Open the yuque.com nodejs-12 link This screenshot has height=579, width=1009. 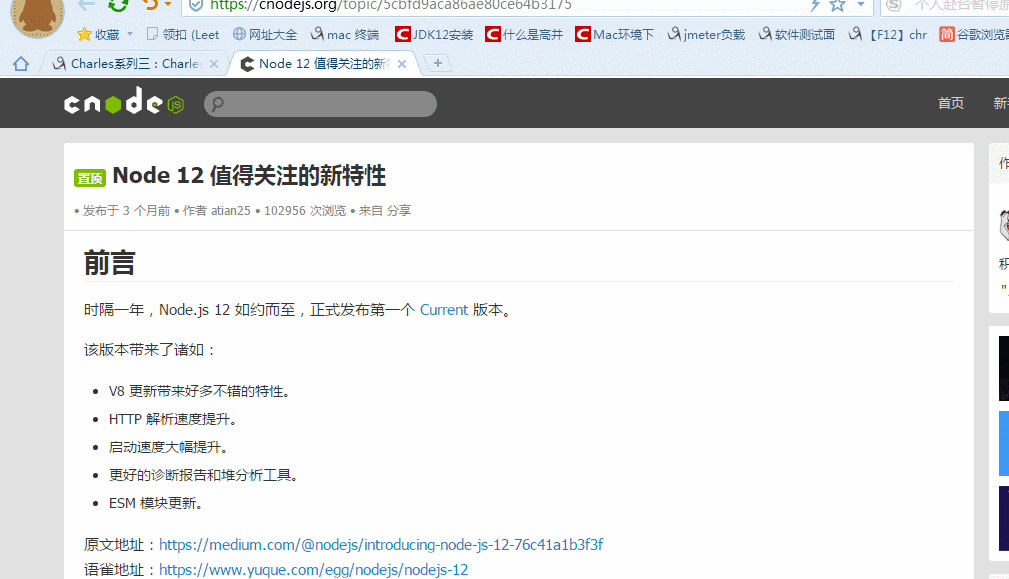[313, 570]
